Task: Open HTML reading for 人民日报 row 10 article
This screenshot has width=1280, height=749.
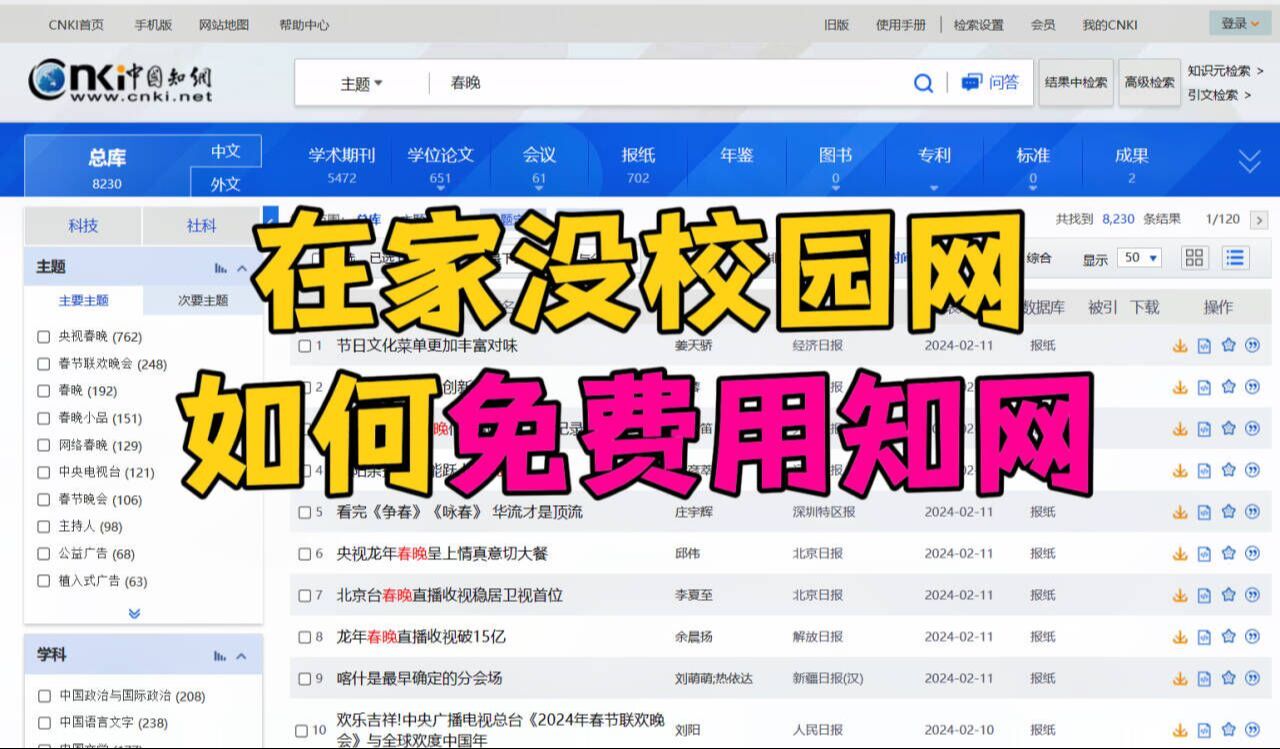Action: [x=1204, y=730]
